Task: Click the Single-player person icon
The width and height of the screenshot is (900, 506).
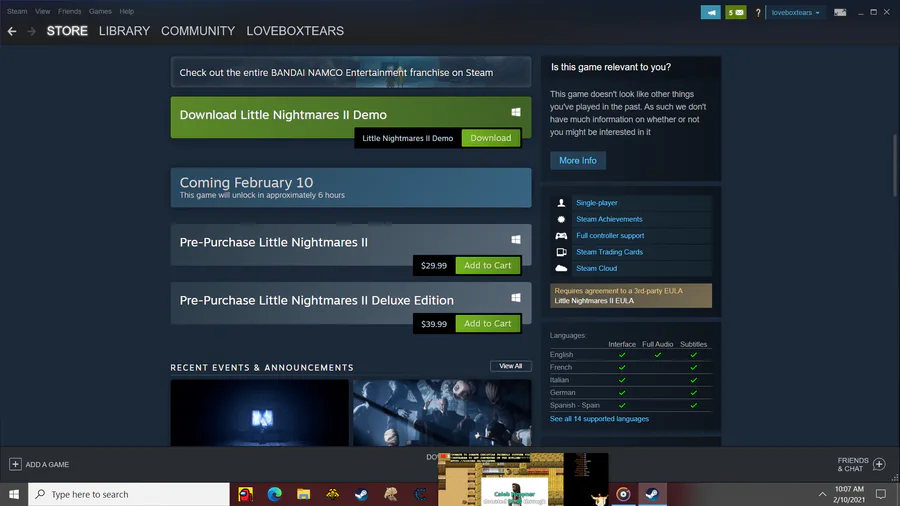Action: (561, 203)
